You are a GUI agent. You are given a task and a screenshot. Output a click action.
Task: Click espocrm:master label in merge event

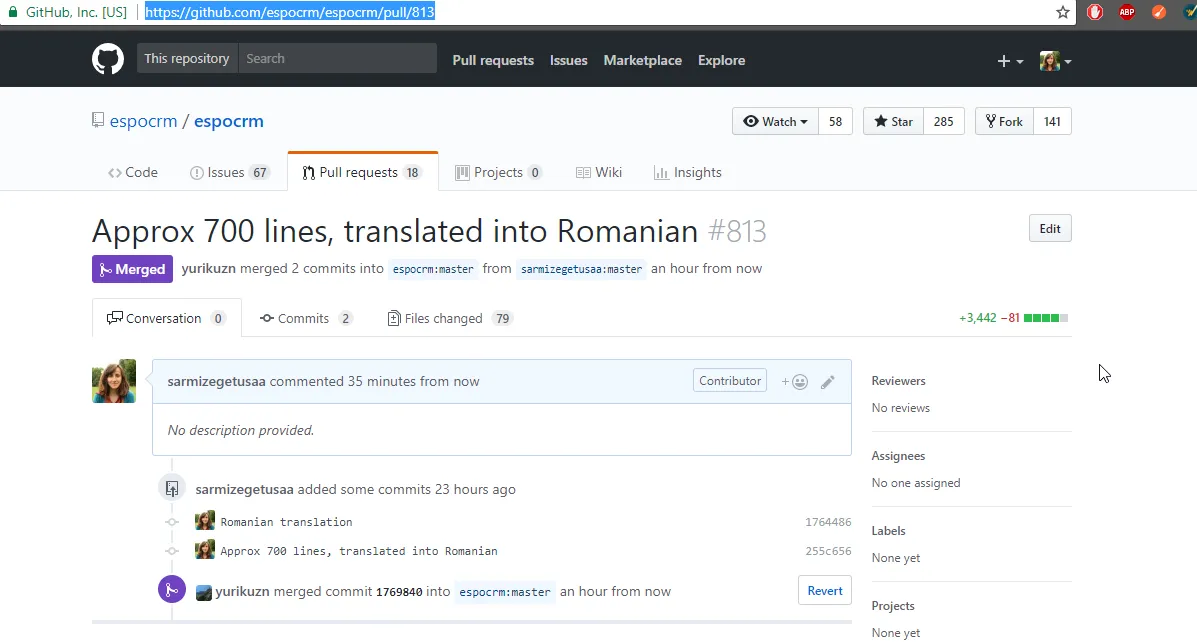[505, 592]
